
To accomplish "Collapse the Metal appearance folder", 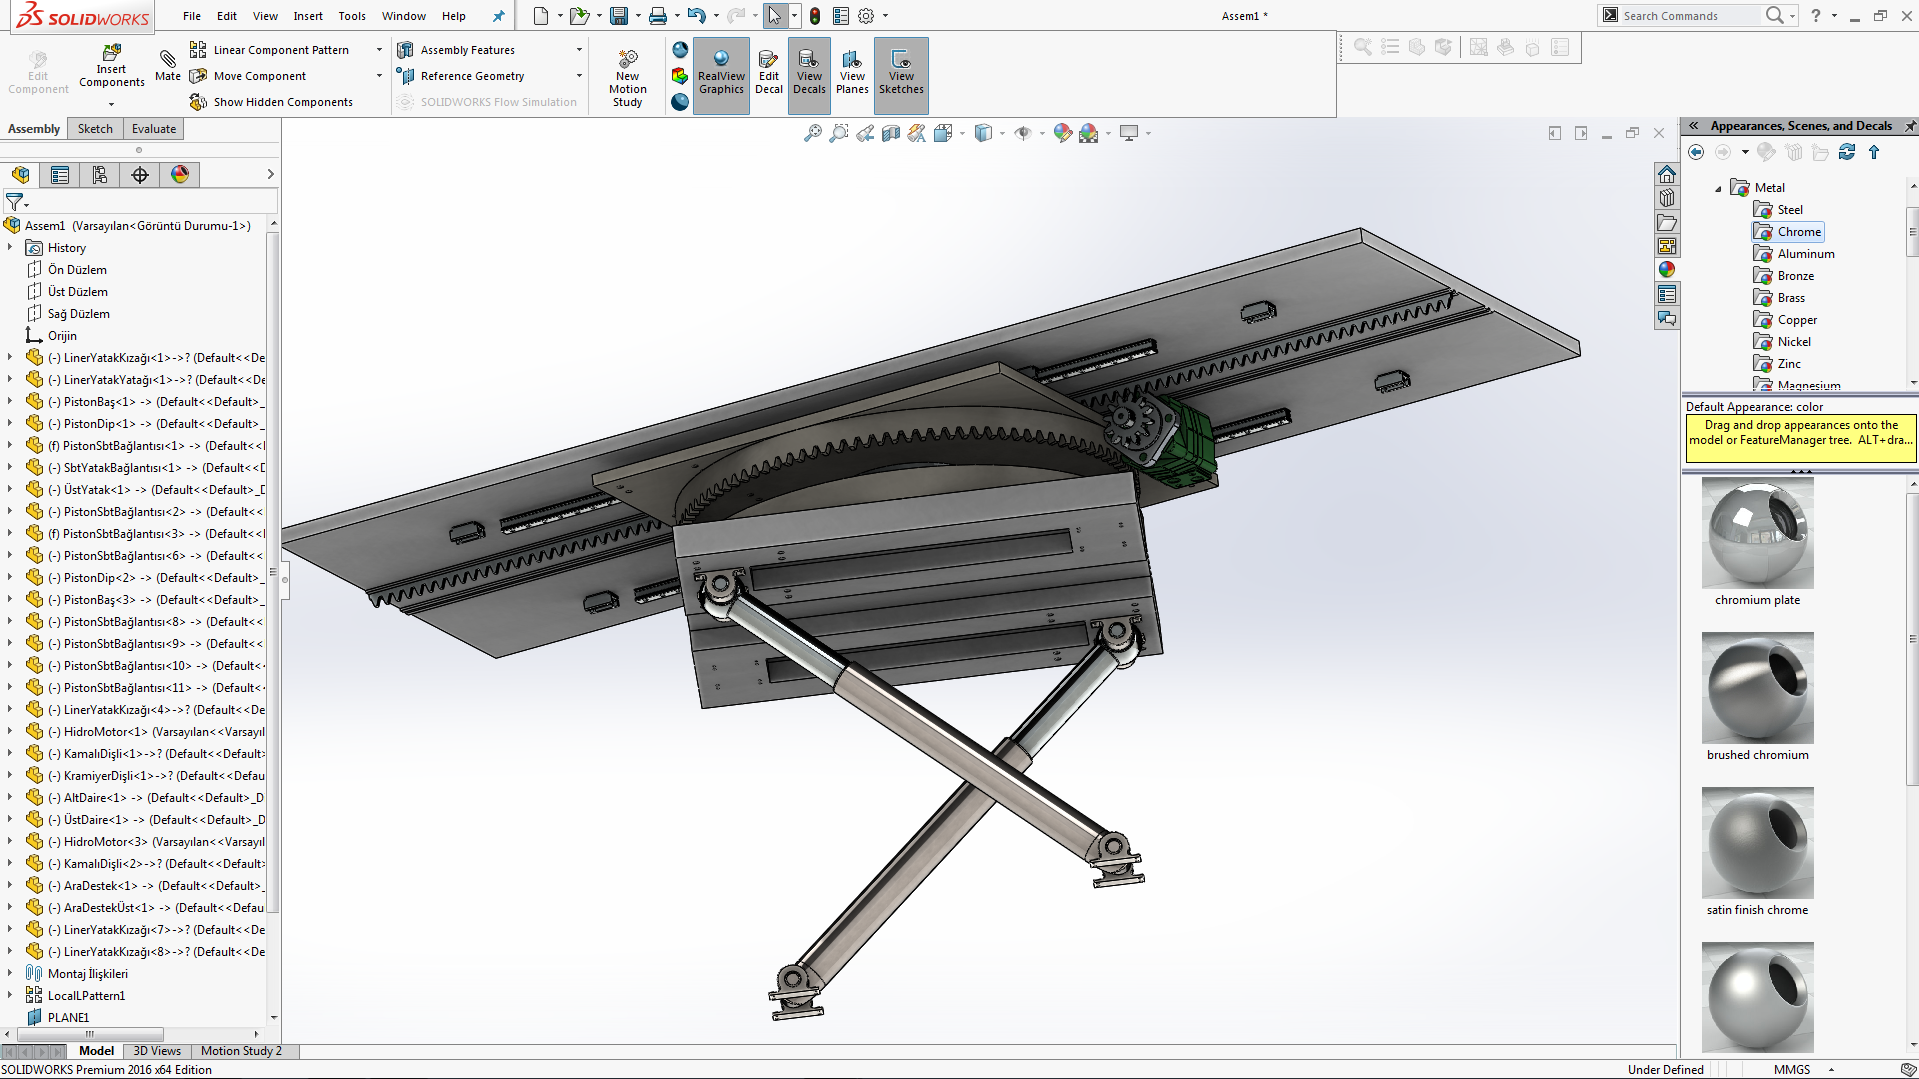I will (1719, 188).
